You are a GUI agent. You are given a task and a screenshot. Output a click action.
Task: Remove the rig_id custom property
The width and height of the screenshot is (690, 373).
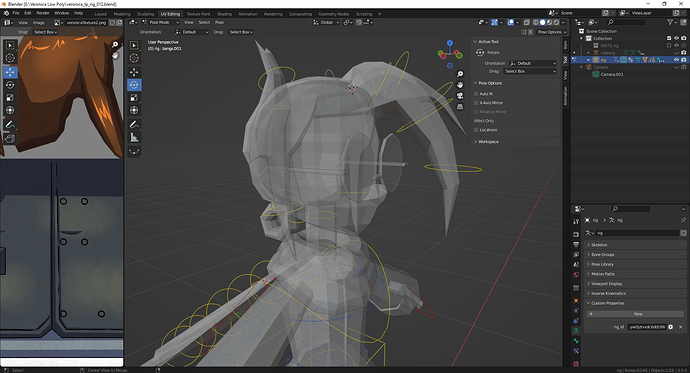pyautogui.click(x=680, y=327)
